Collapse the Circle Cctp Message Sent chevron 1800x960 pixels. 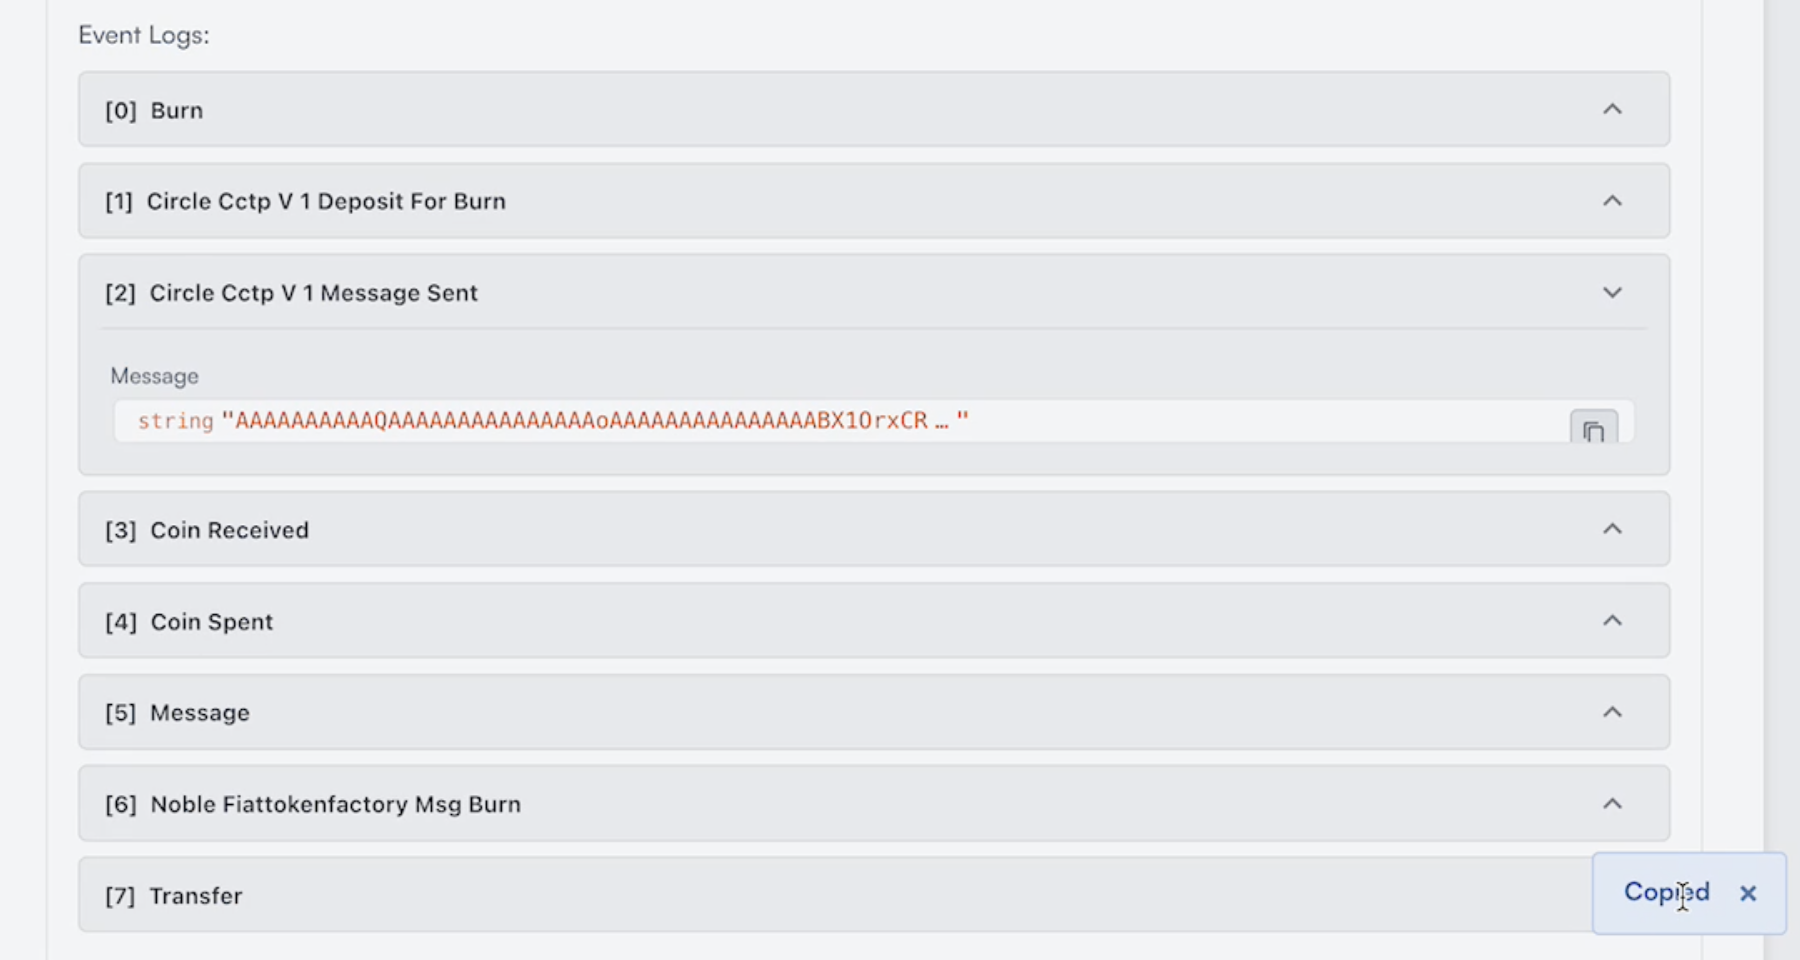pyautogui.click(x=1612, y=293)
